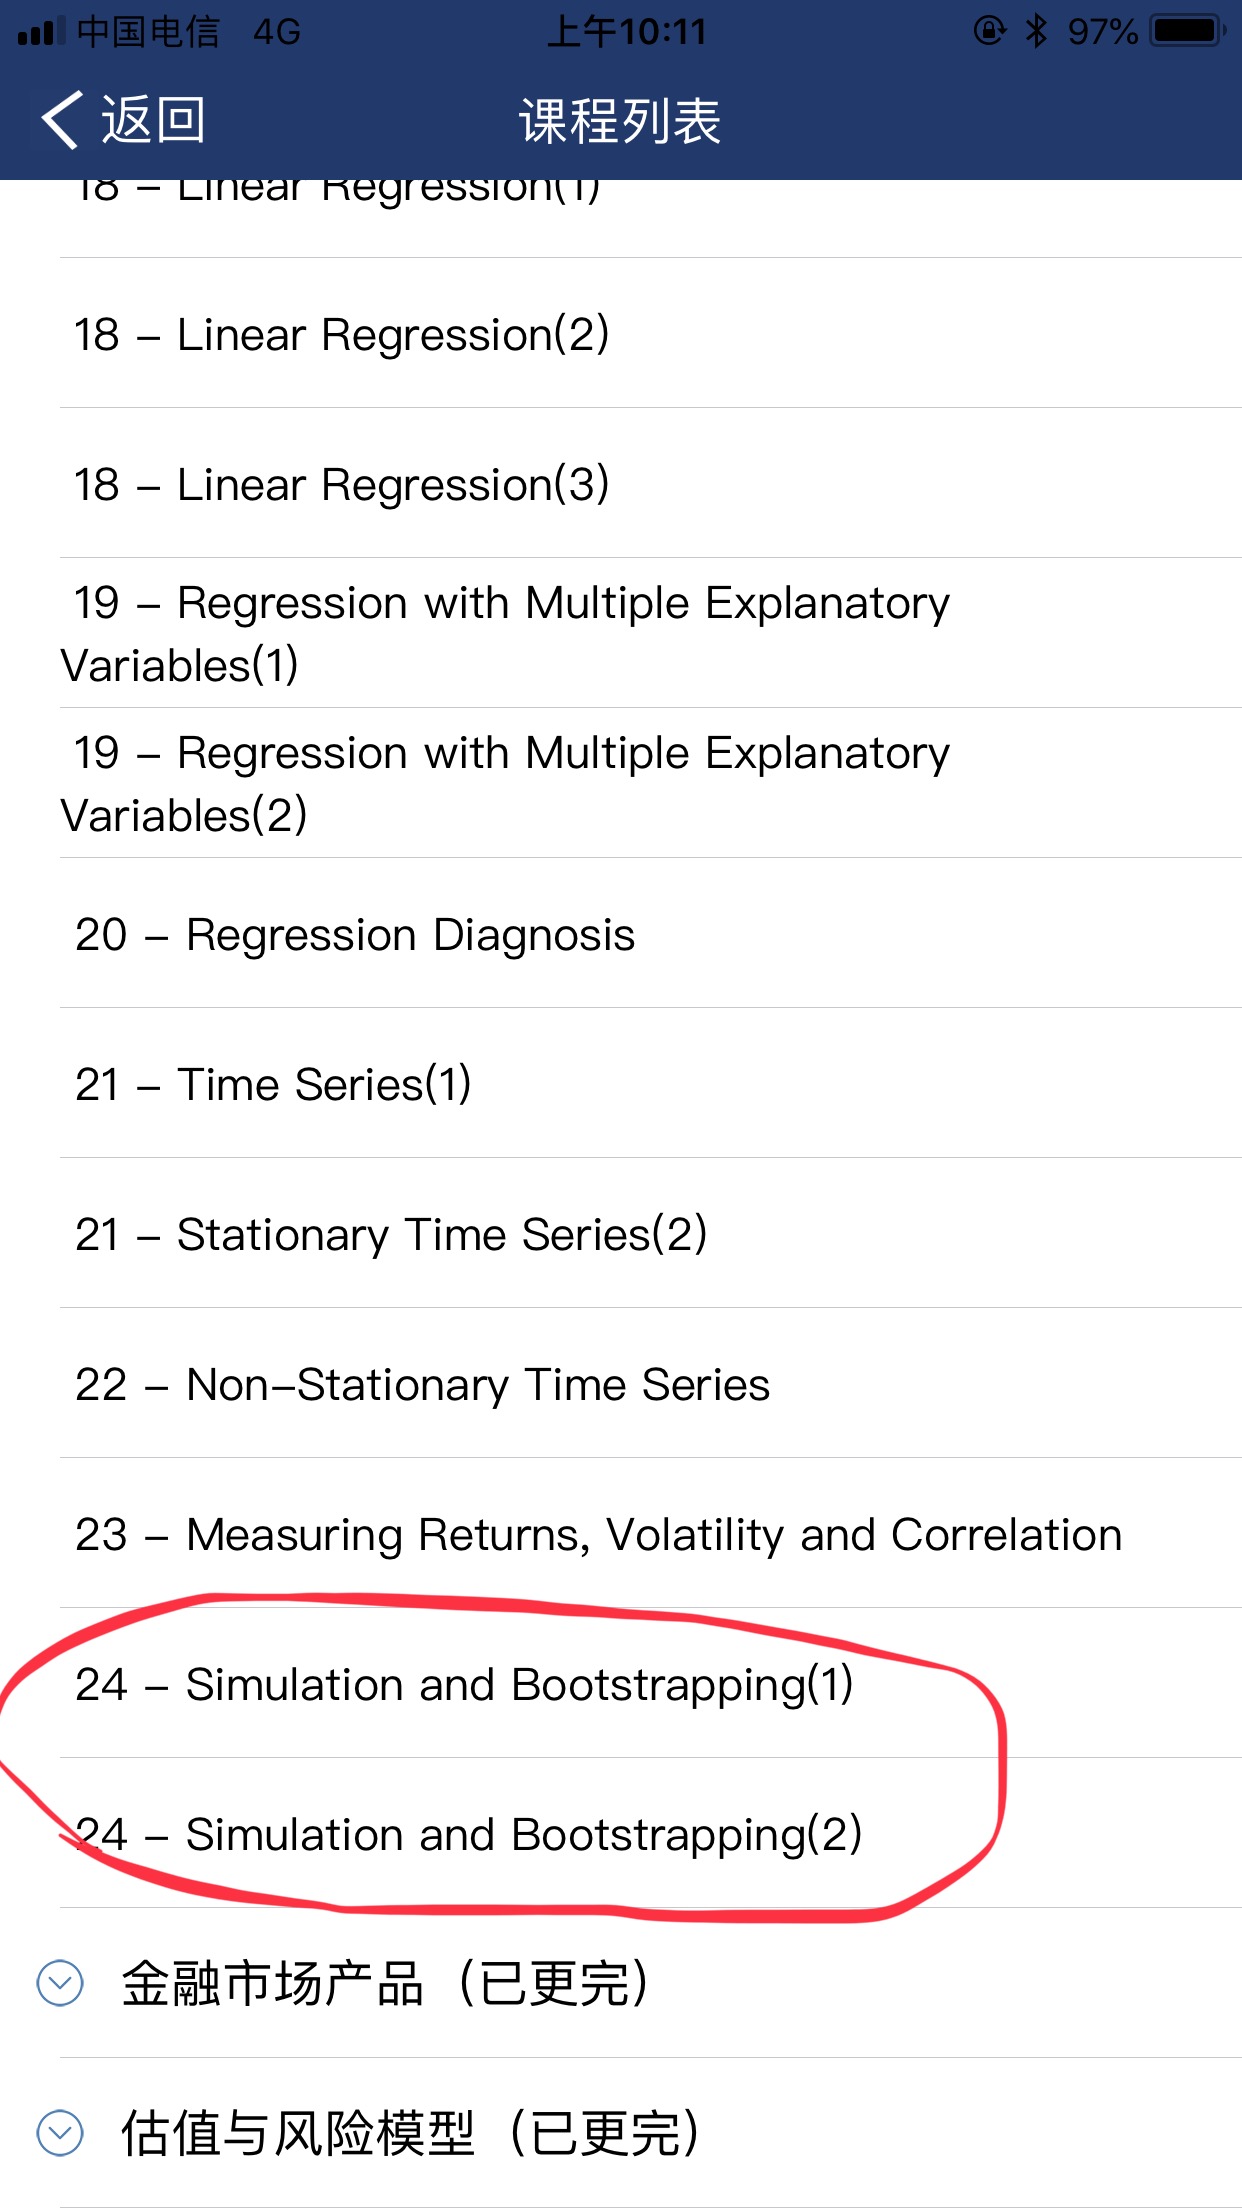The width and height of the screenshot is (1242, 2208).
Task: Tap the back chevron arrow icon
Action: click(60, 120)
